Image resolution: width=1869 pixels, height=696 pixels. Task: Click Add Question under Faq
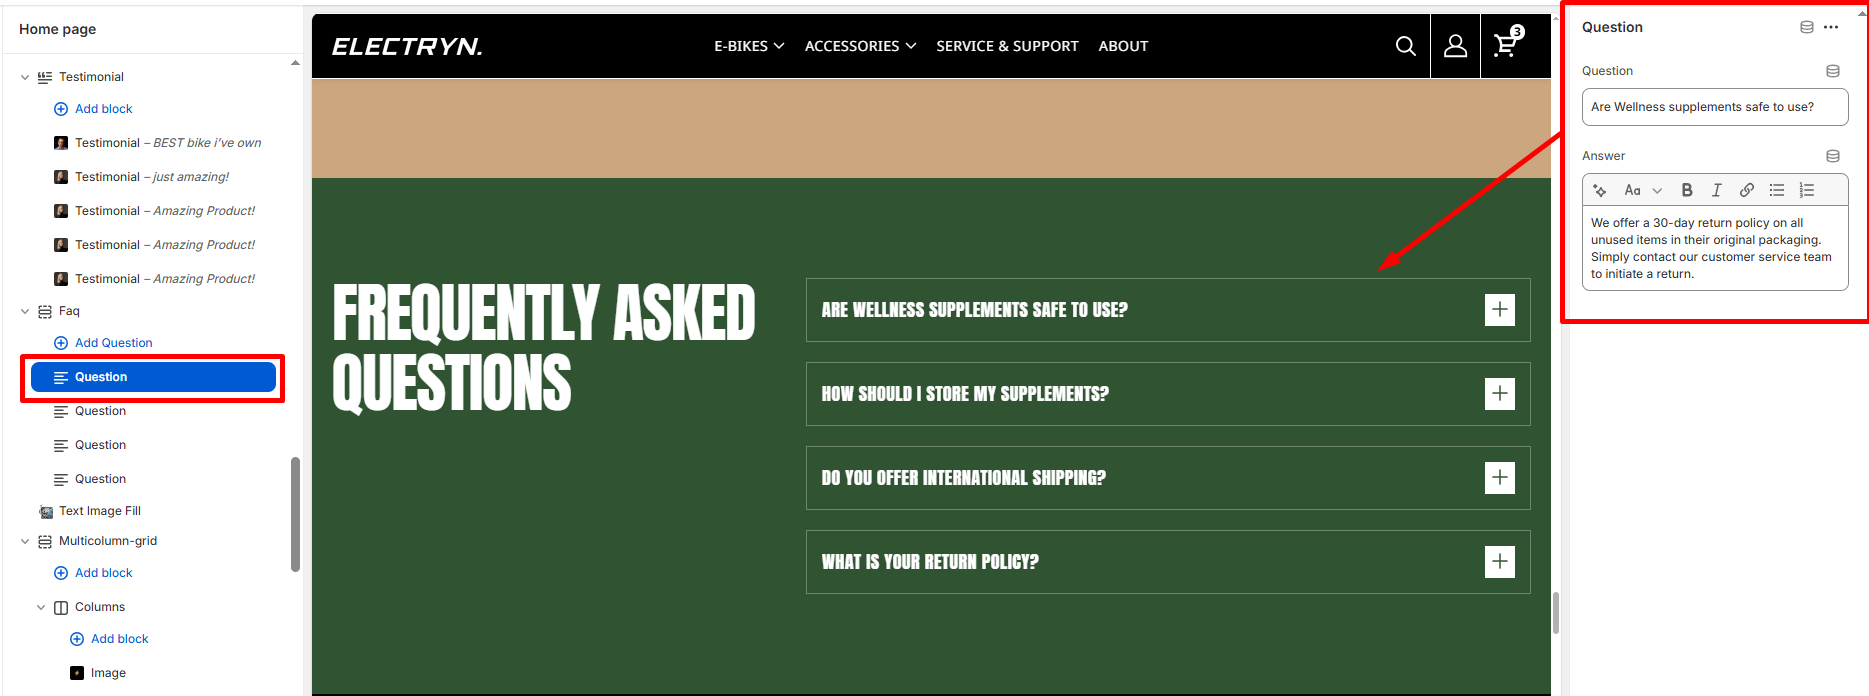click(113, 343)
